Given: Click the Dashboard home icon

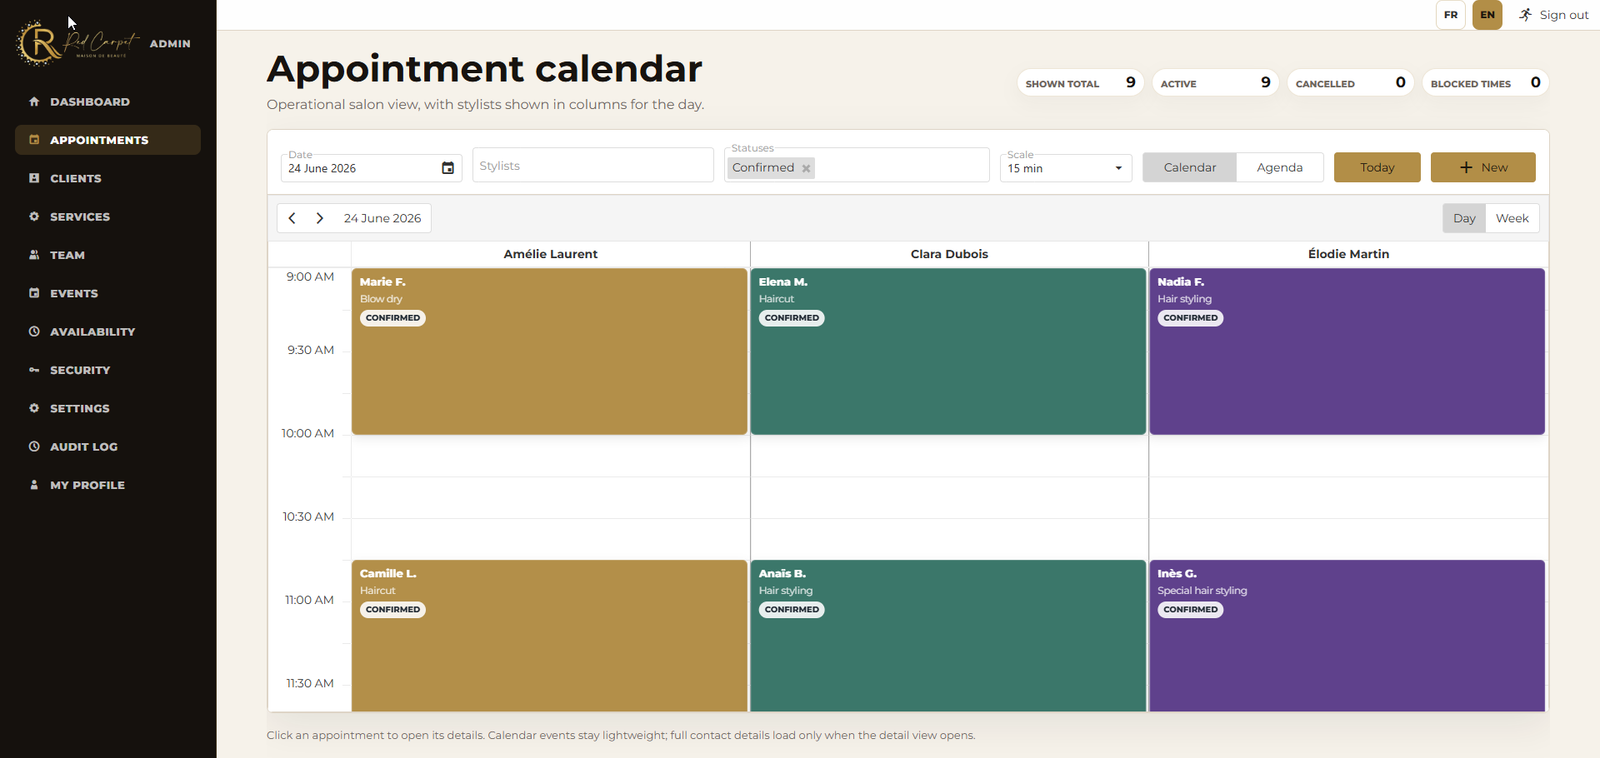Looking at the screenshot, I should 34,102.
